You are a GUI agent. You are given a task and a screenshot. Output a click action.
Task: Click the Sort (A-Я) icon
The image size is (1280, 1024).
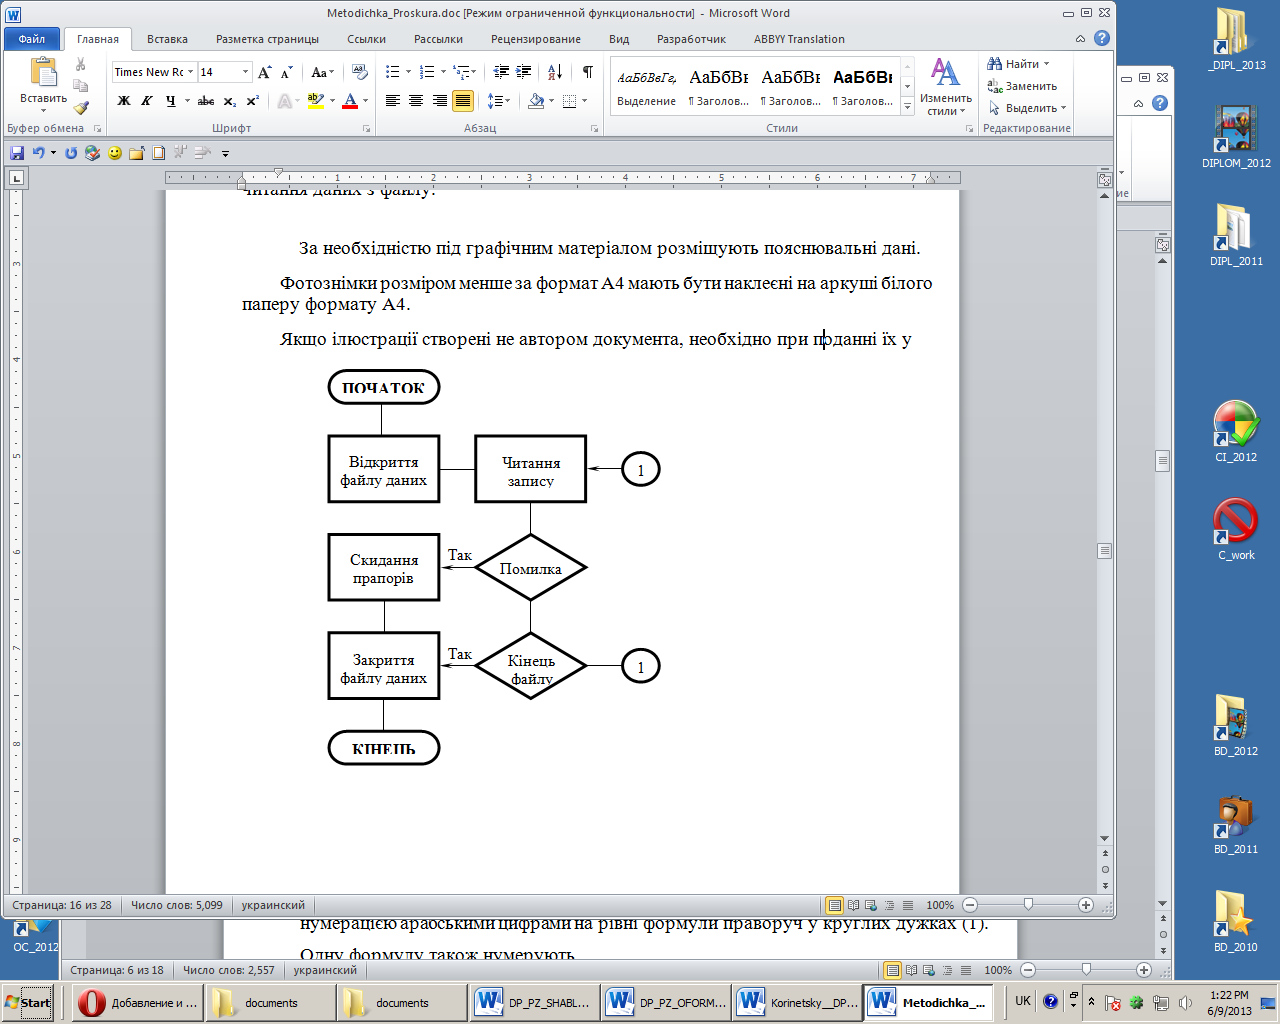click(x=555, y=72)
